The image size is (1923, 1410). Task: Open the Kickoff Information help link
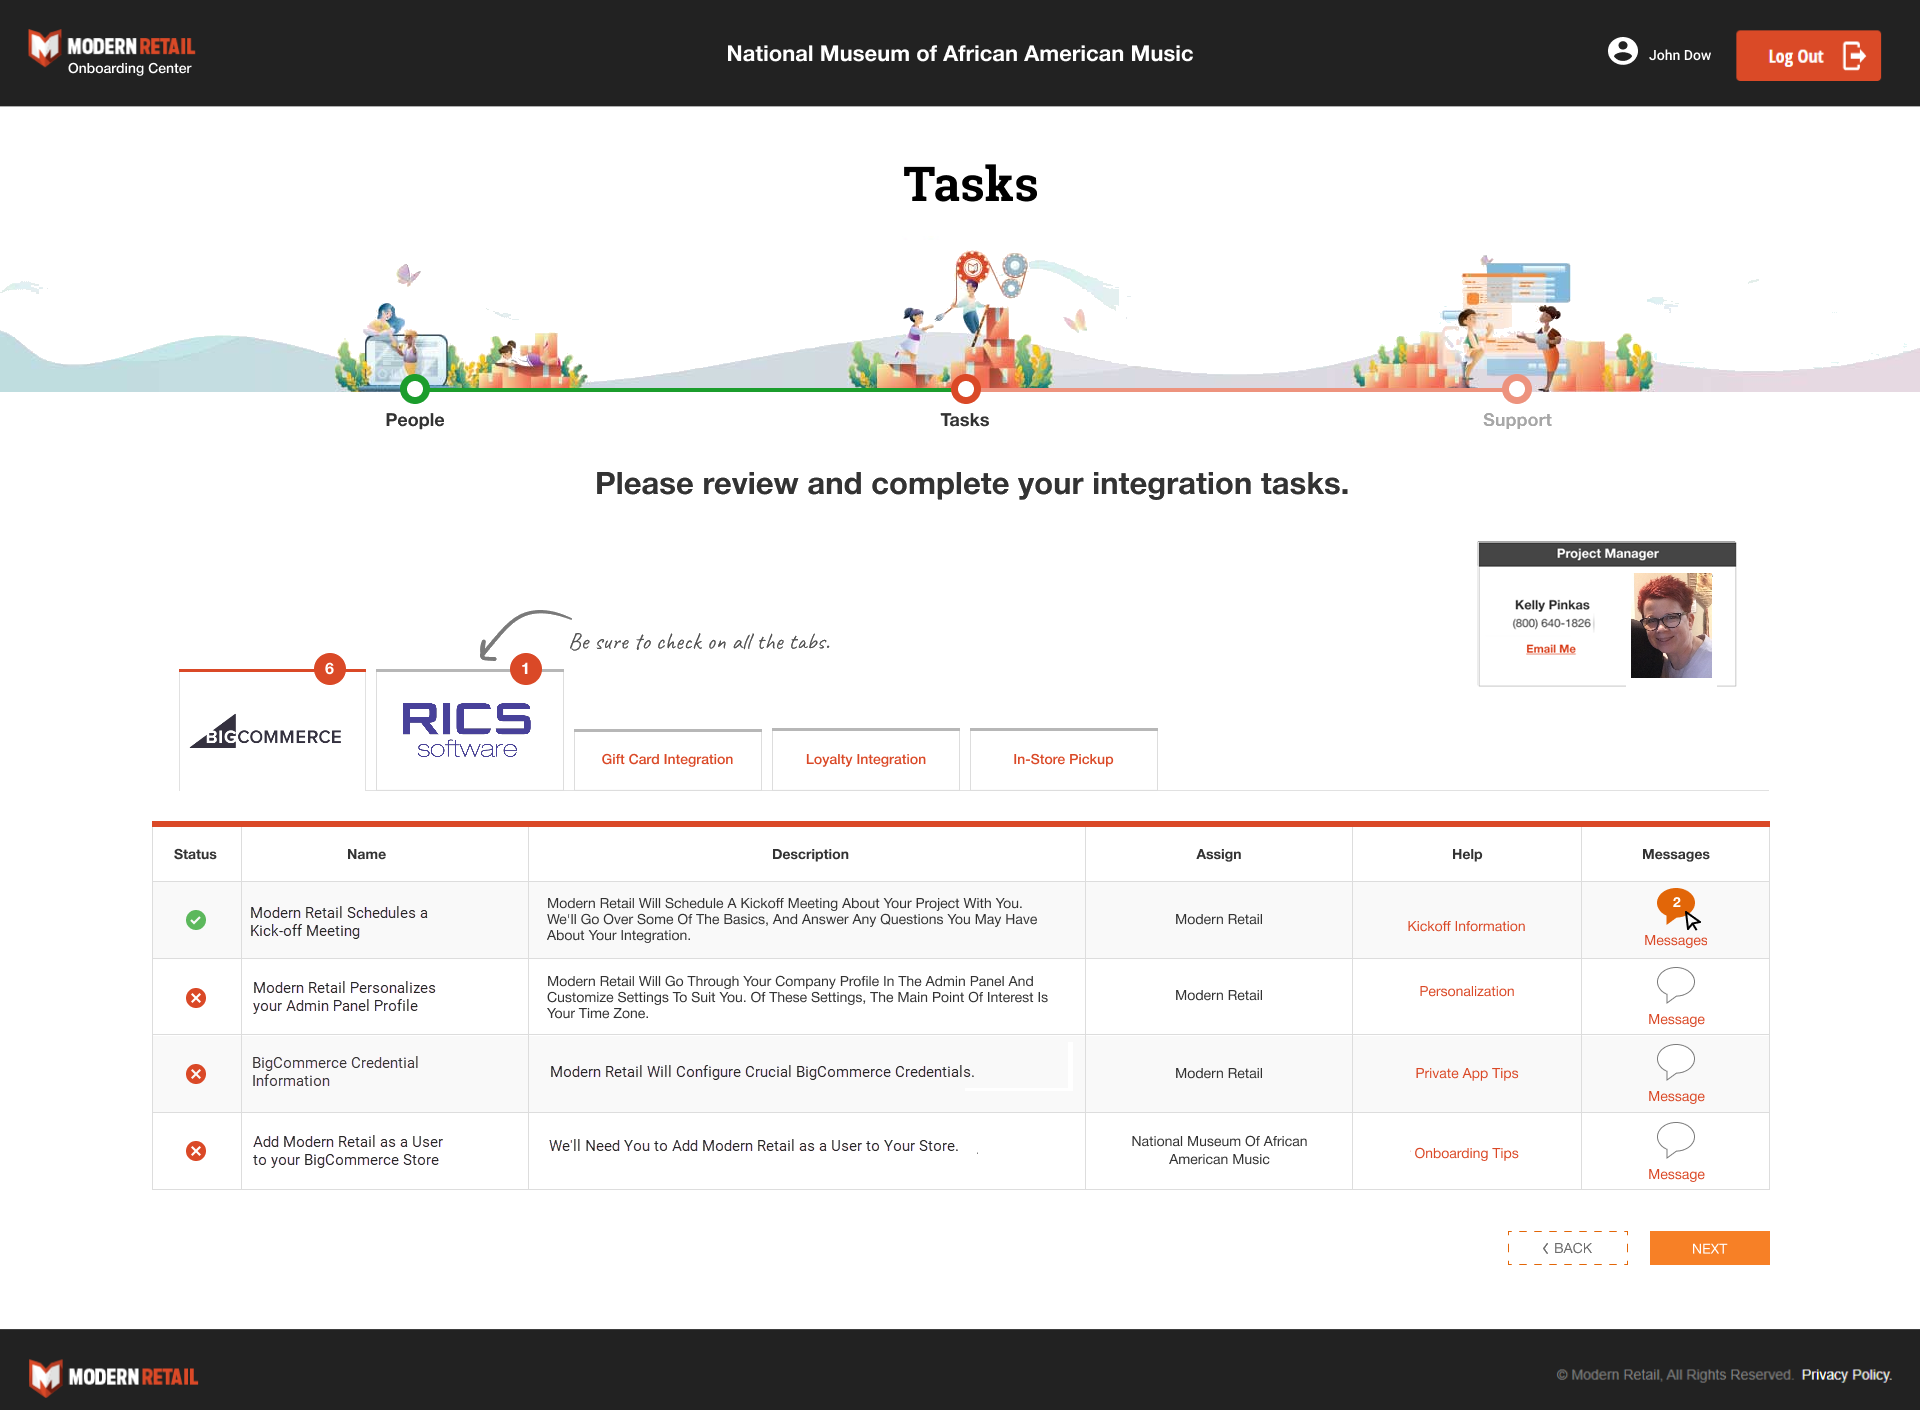click(x=1466, y=925)
